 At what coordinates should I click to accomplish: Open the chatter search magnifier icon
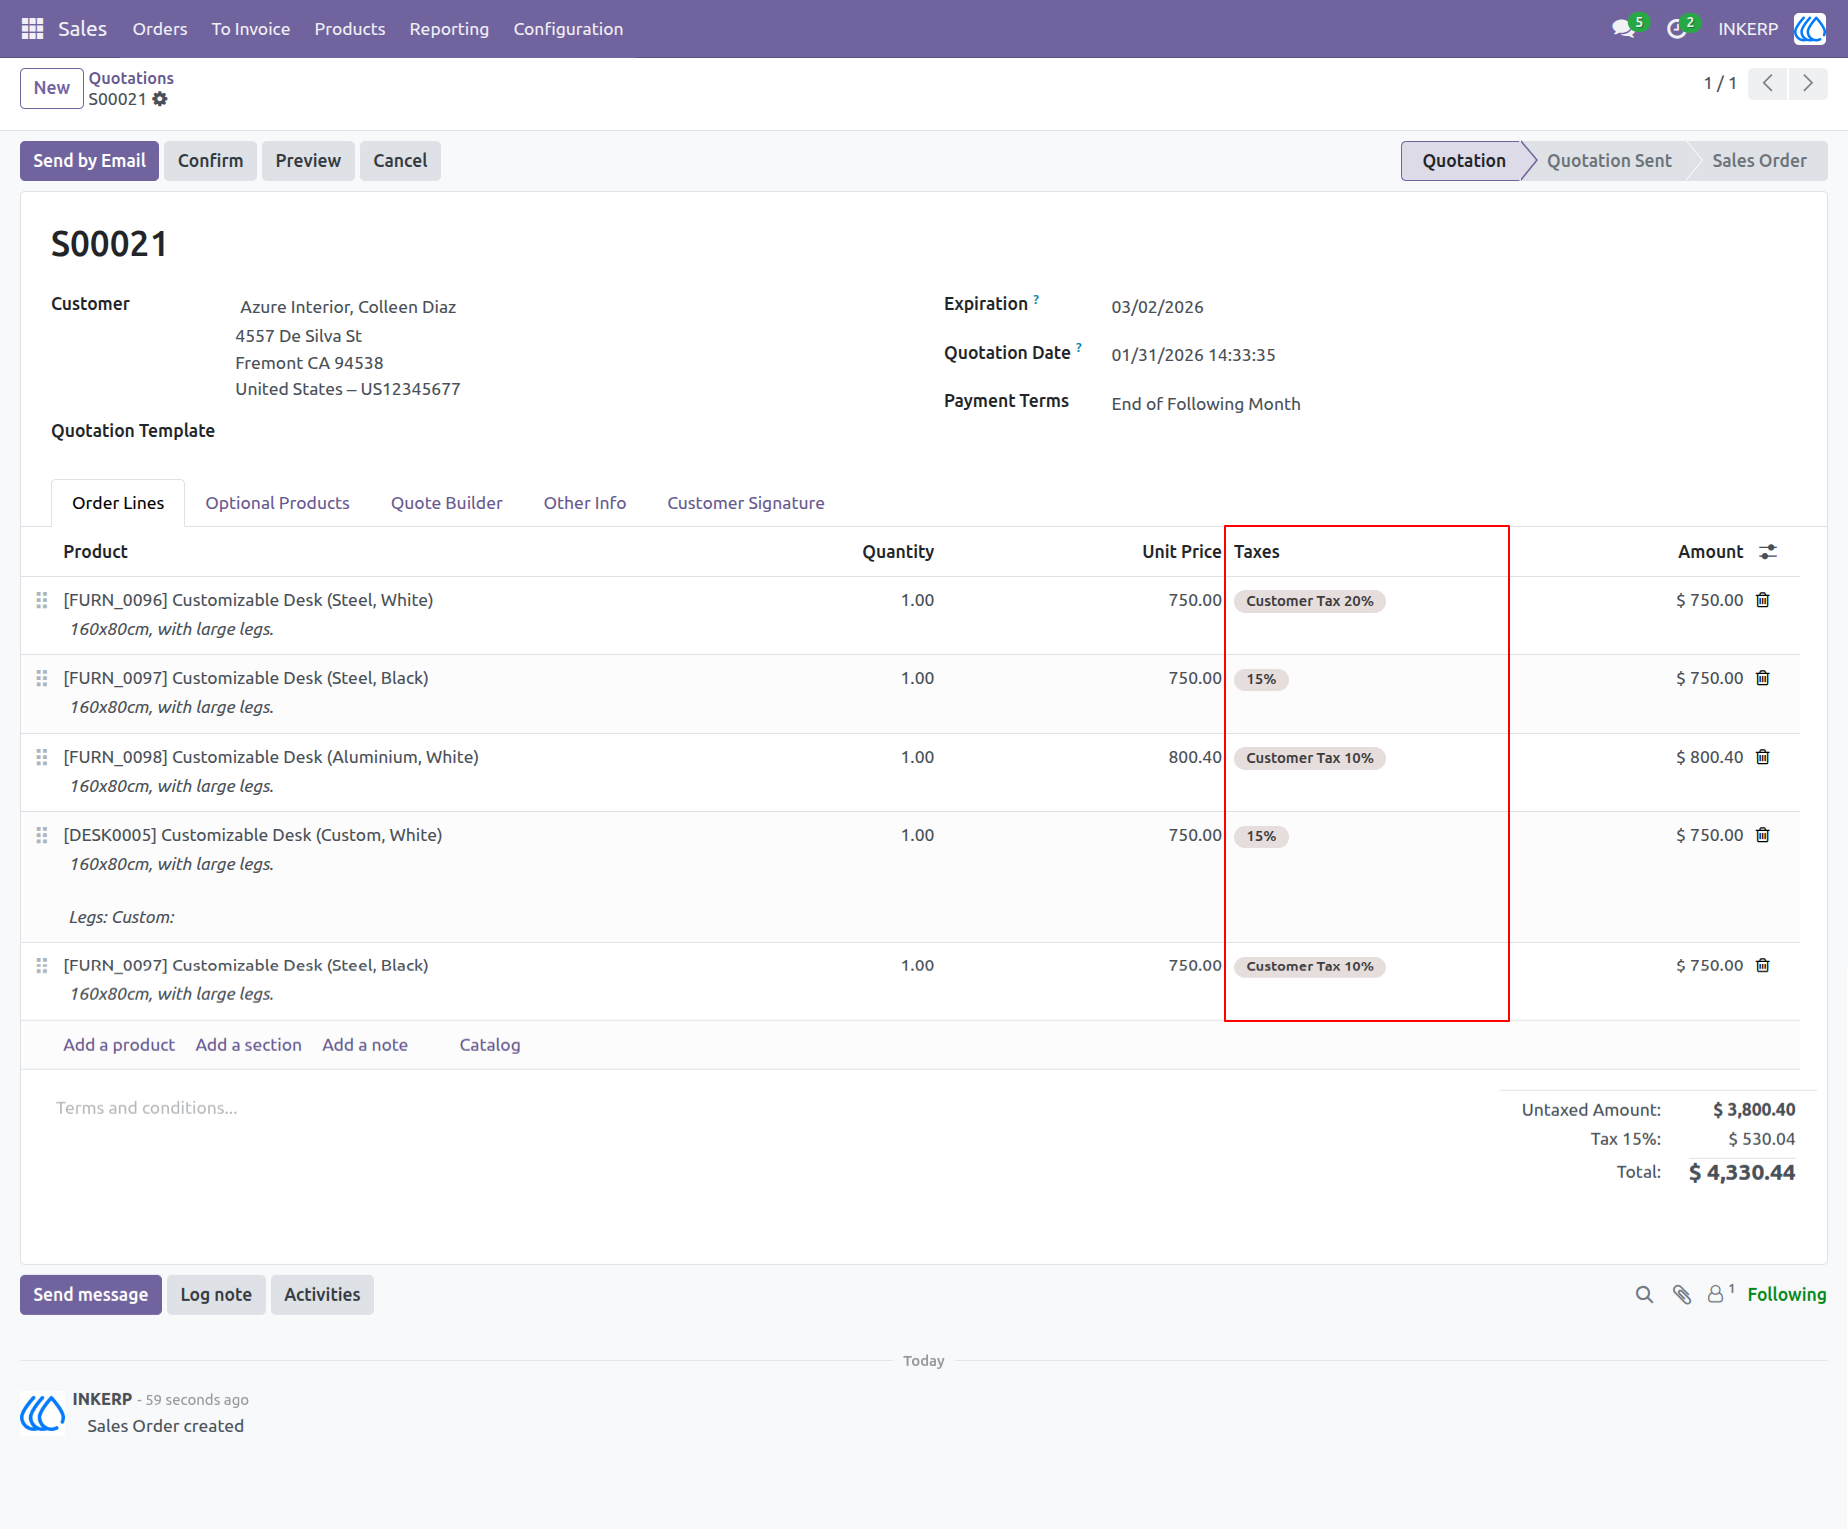(1644, 1295)
